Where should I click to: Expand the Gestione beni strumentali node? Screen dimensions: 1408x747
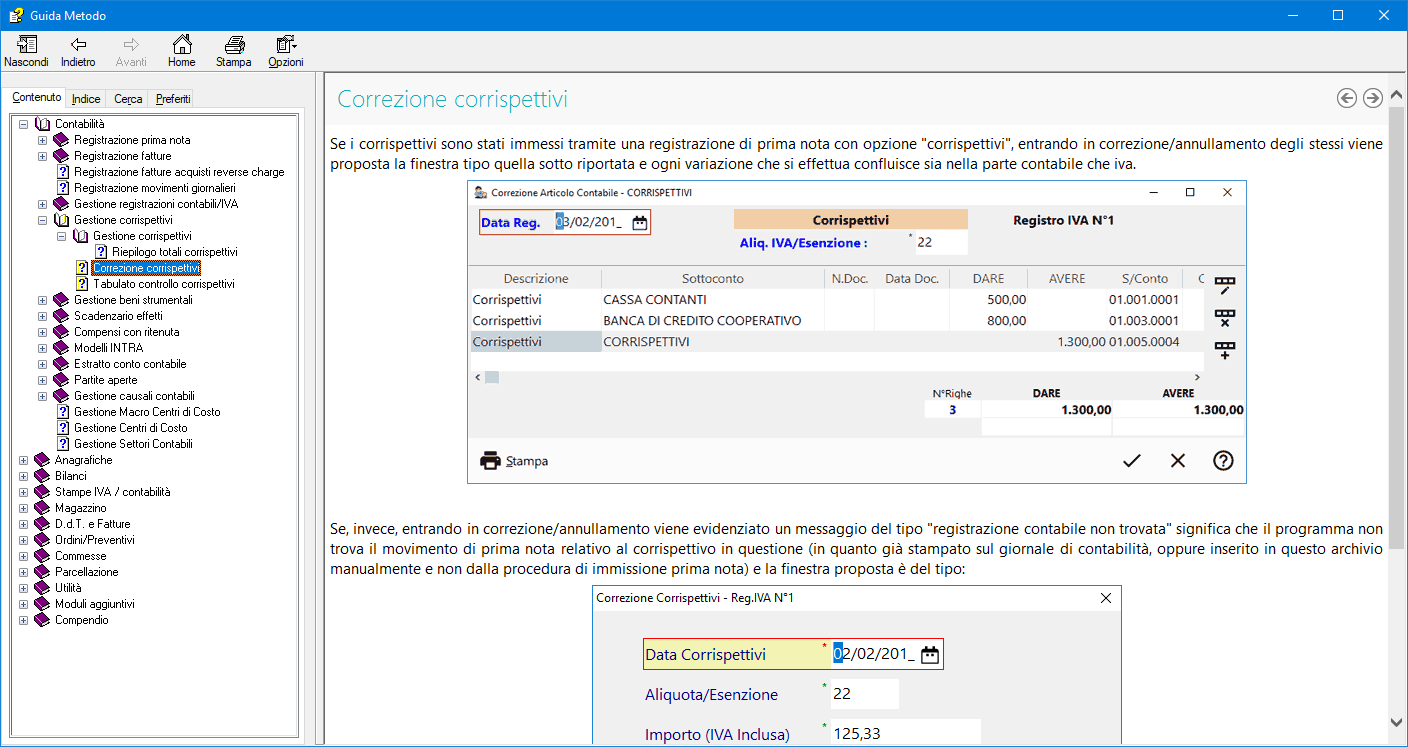pyautogui.click(x=42, y=300)
